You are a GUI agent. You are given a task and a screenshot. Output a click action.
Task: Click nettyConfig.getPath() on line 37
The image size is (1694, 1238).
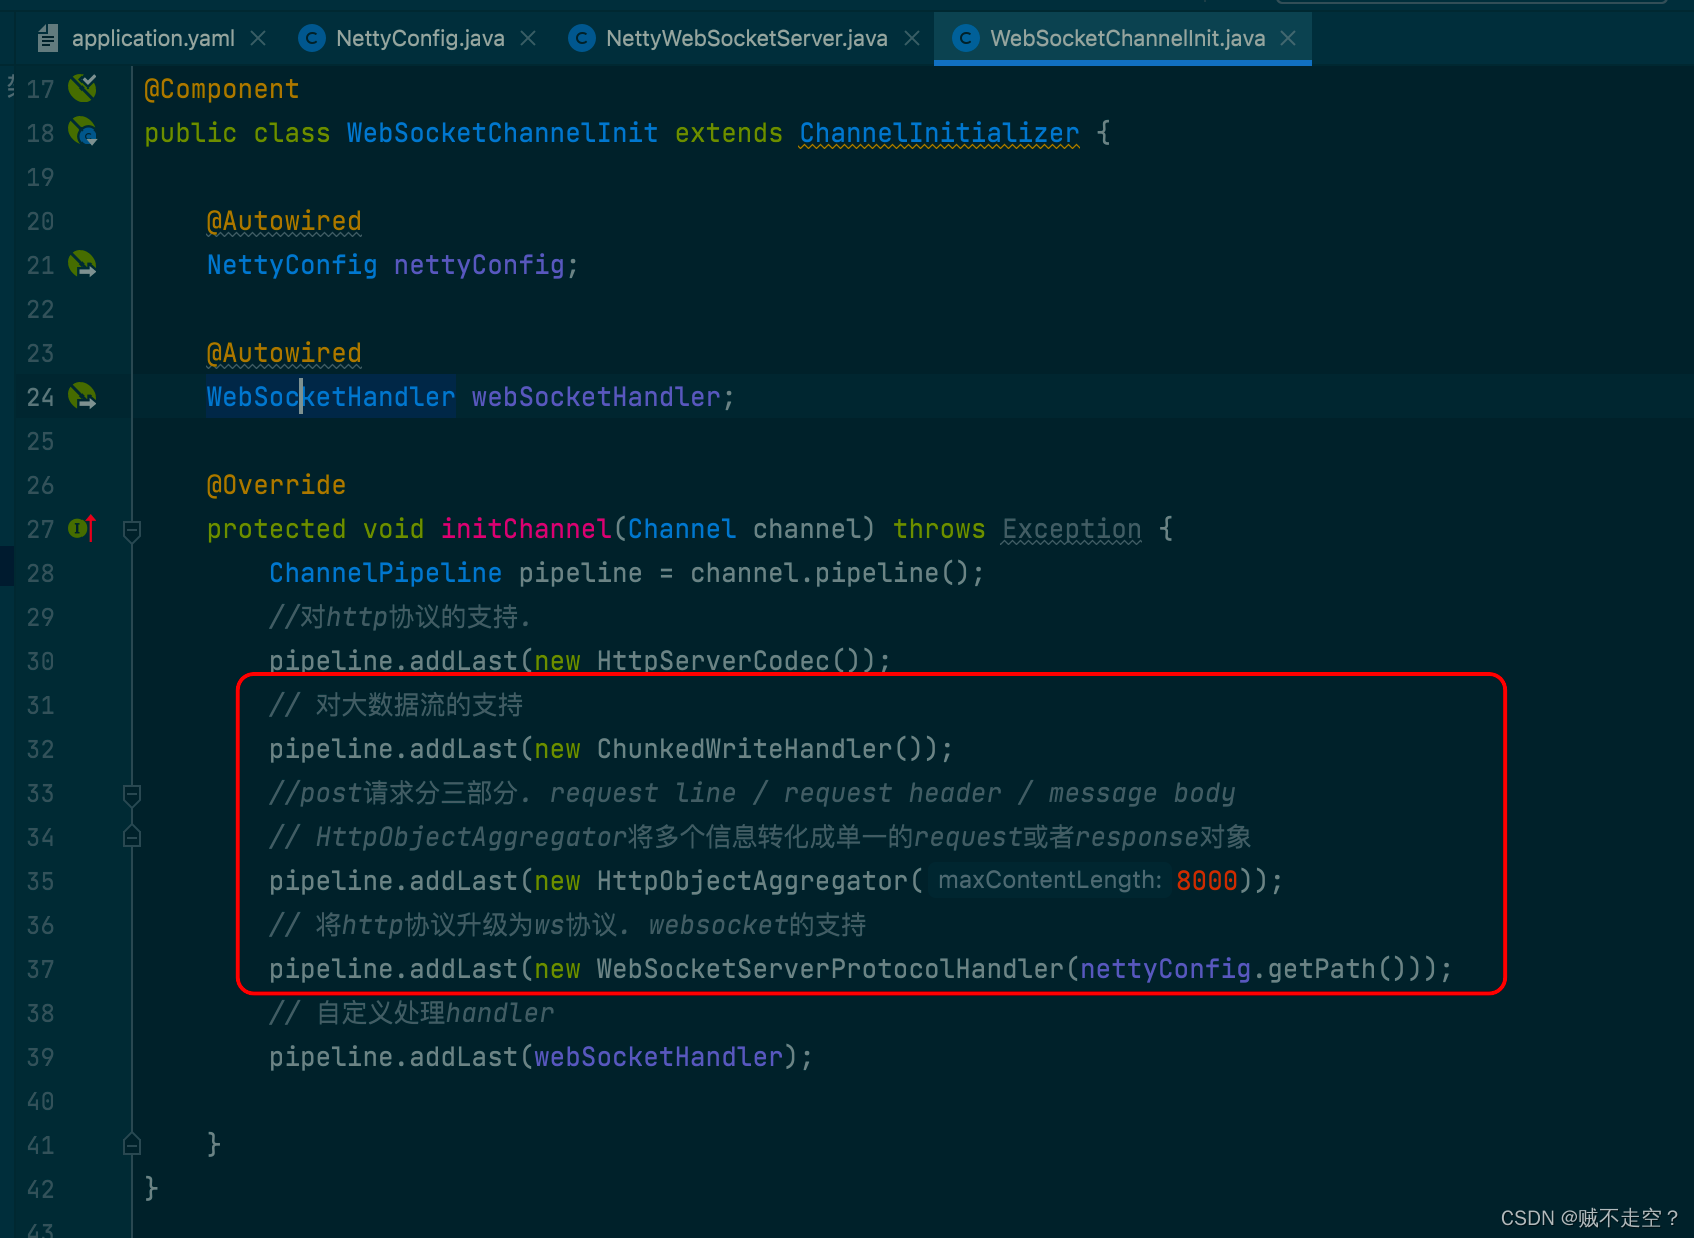click(1243, 969)
